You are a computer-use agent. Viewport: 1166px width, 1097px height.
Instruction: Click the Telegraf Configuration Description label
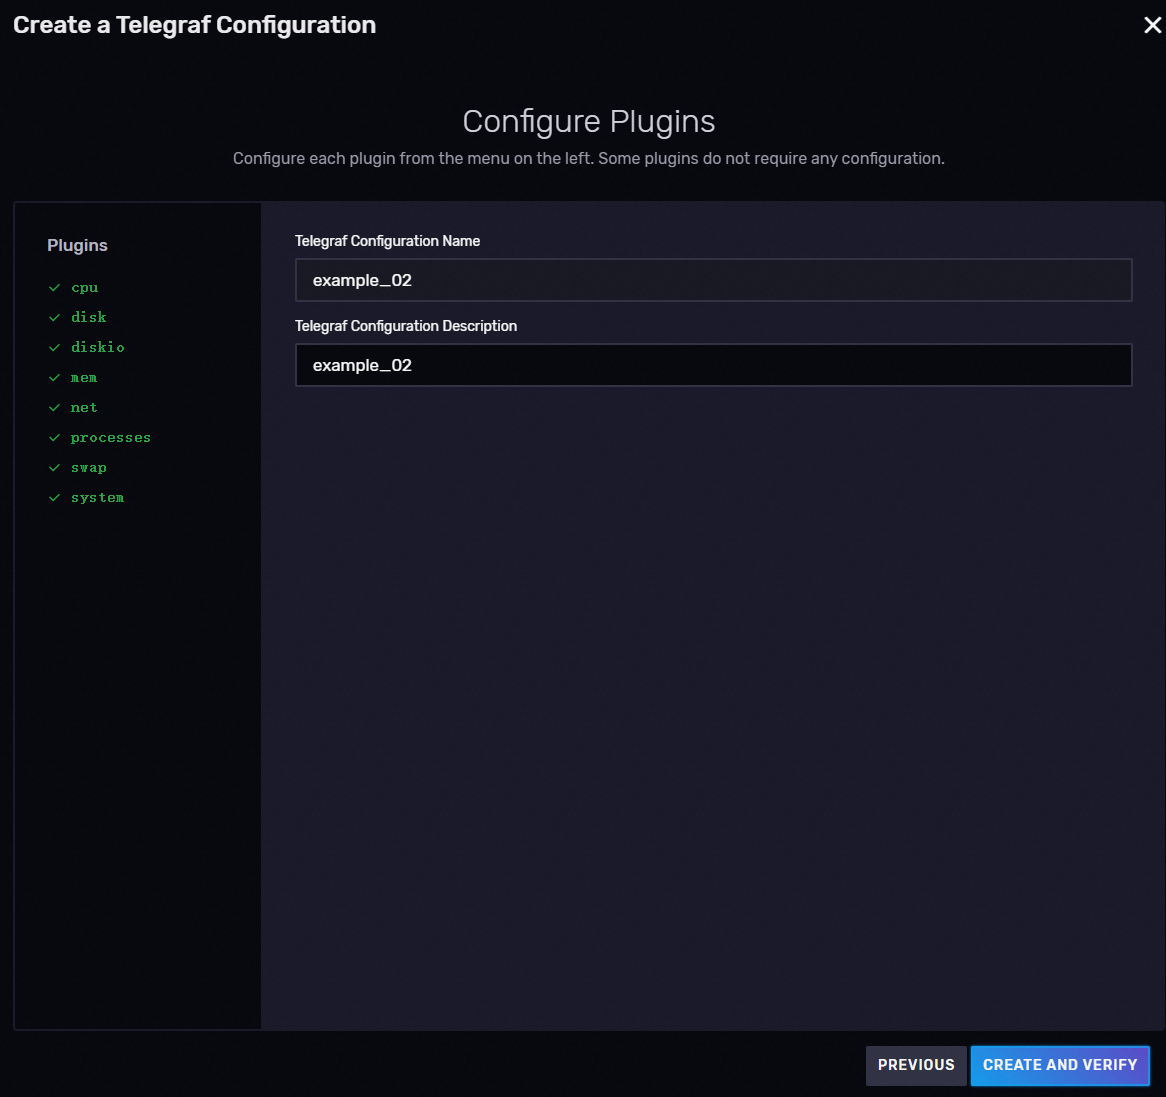tap(406, 326)
